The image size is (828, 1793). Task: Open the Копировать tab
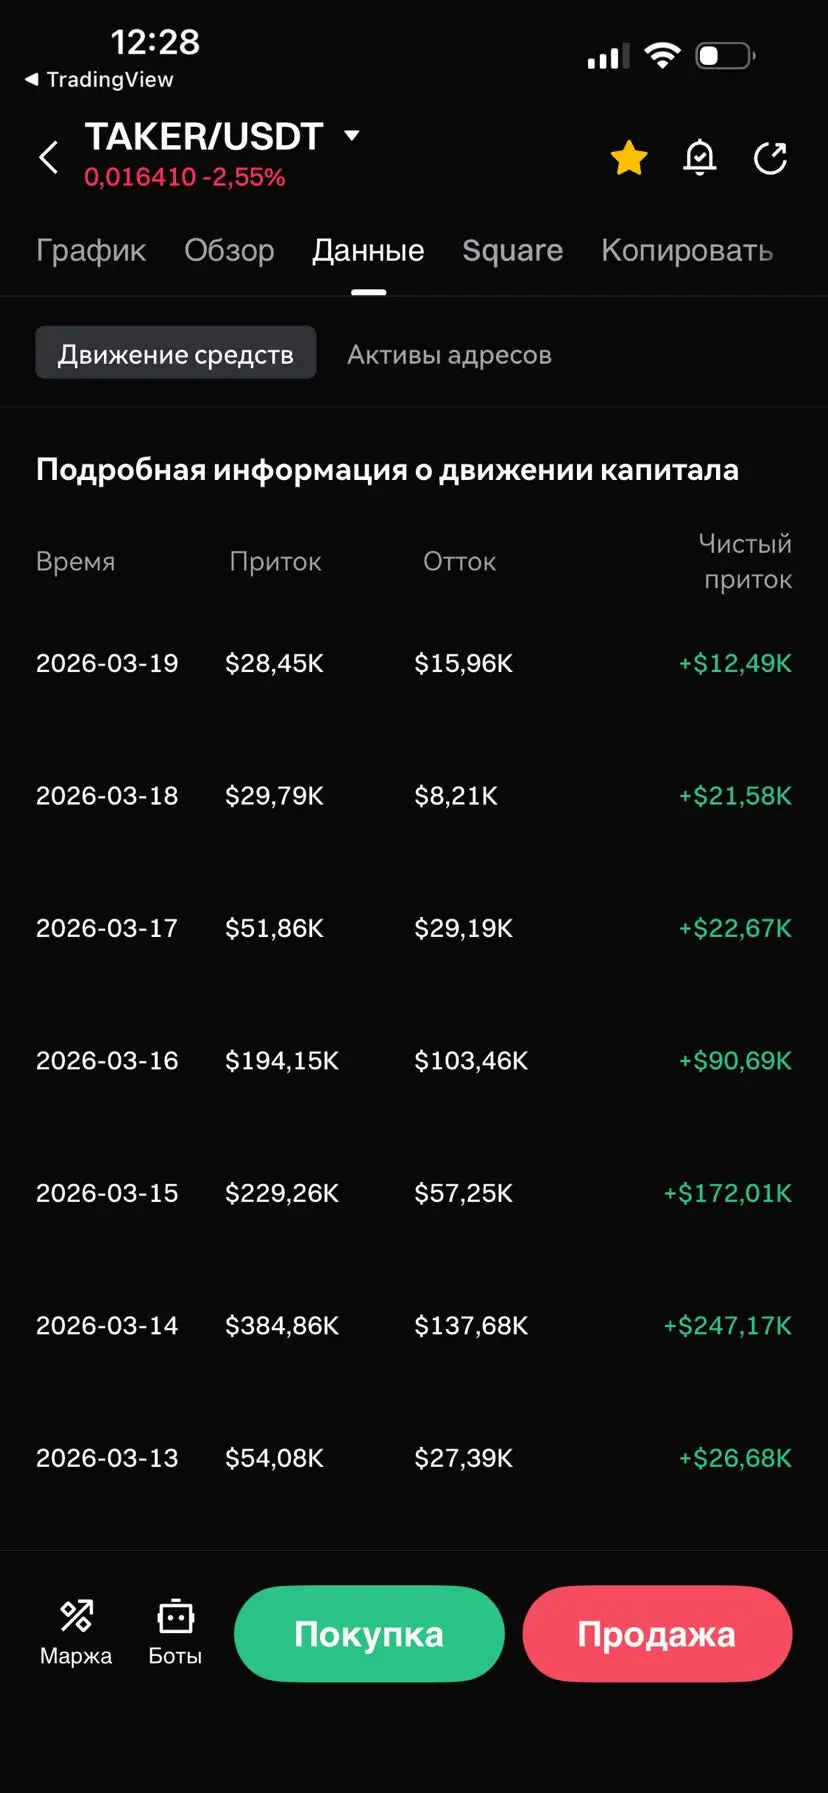click(x=687, y=251)
